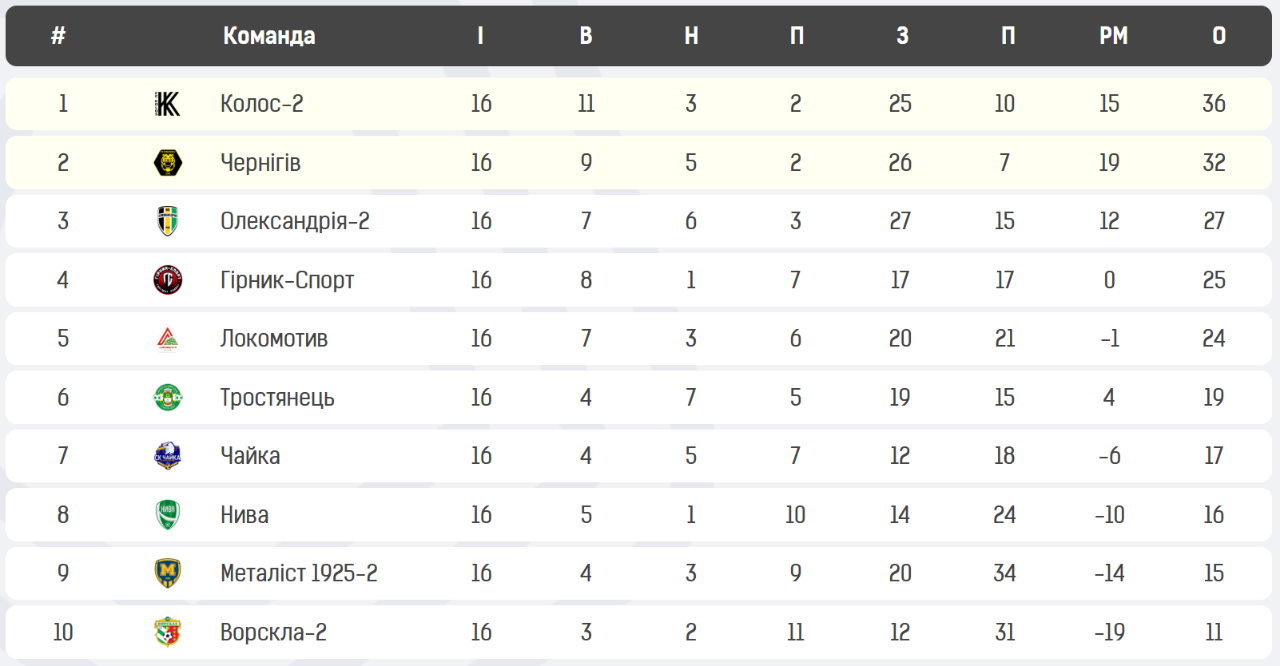This screenshot has width=1280, height=666.
Task: Open the Тростянець green badge
Action: point(168,397)
